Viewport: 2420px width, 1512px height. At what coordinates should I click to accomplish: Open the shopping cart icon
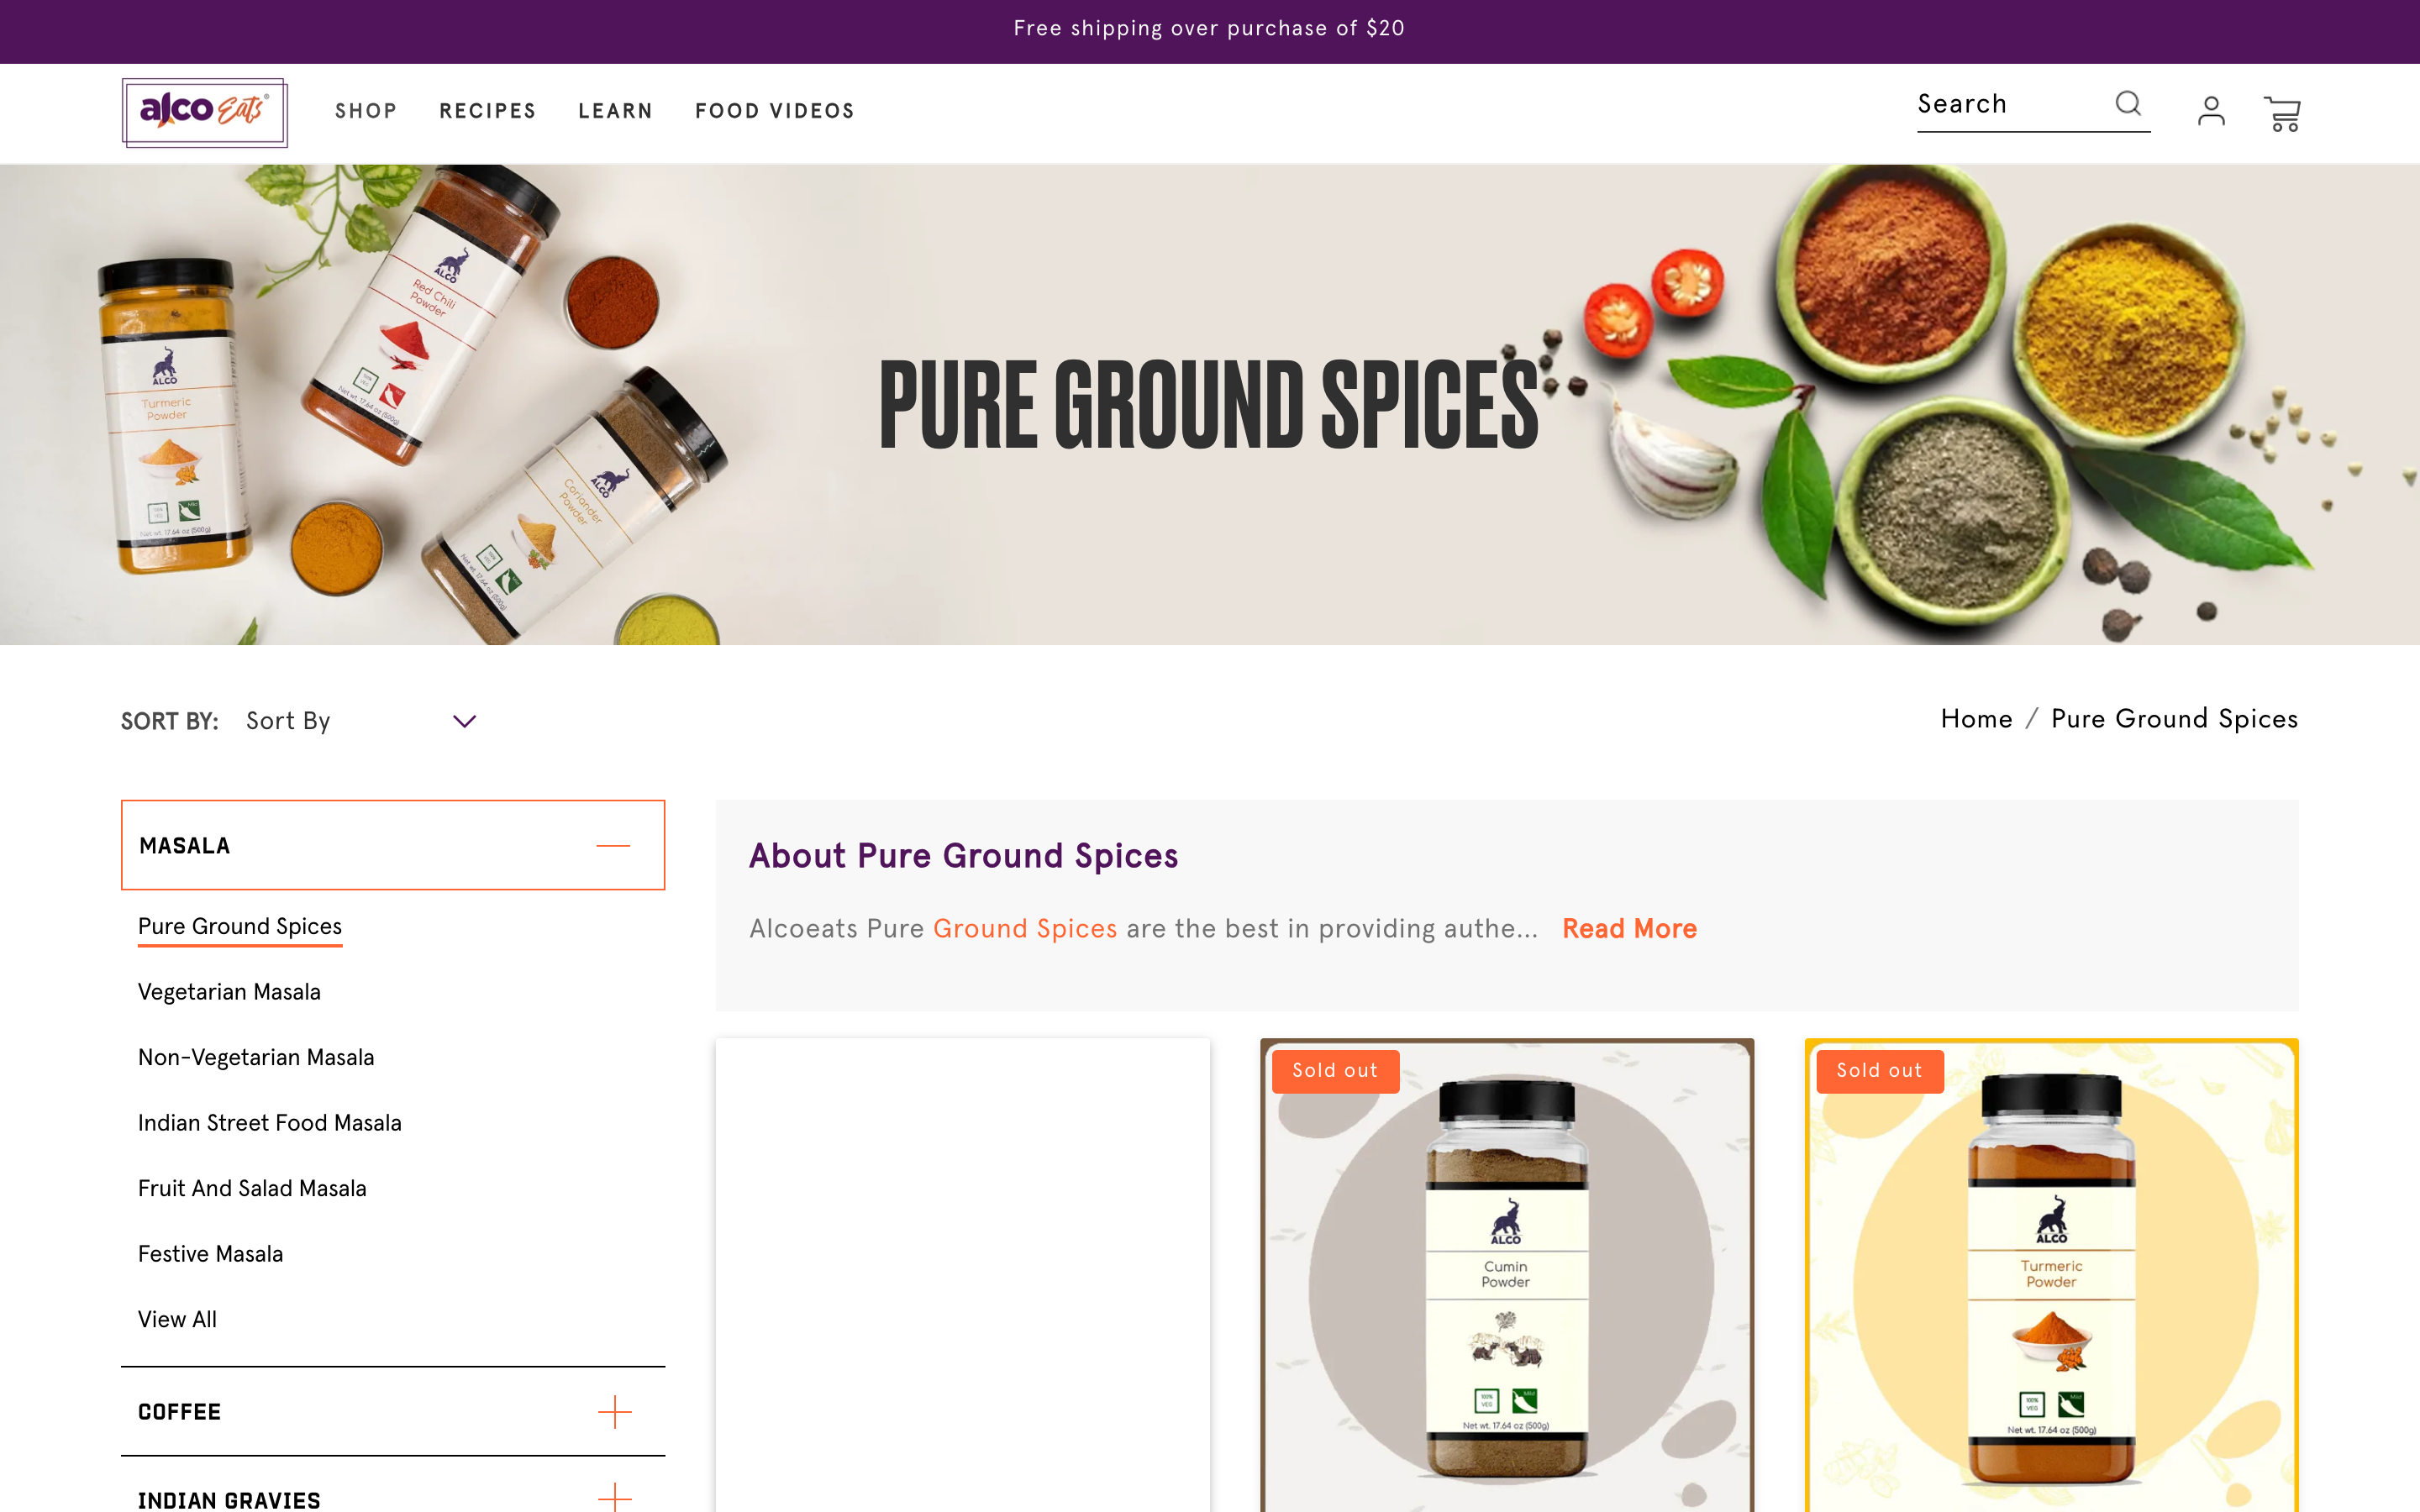click(2282, 113)
